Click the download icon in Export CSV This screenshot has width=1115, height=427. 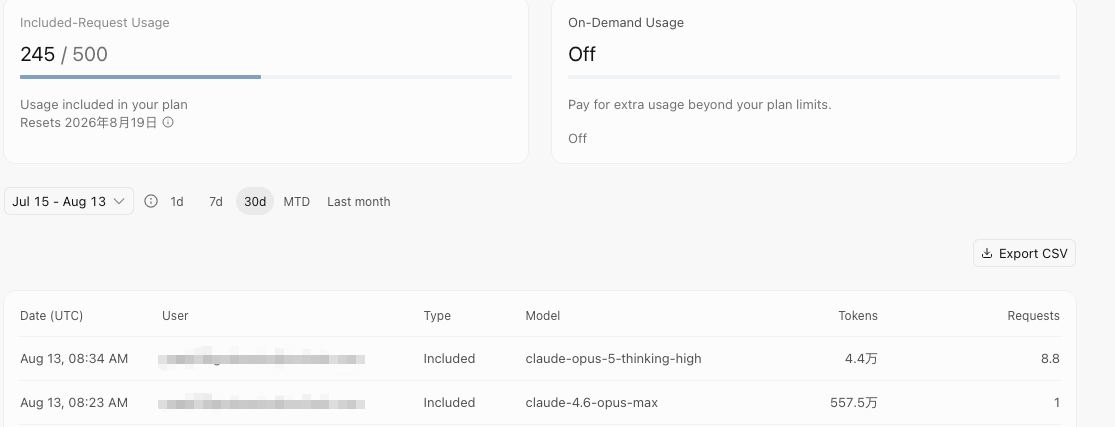[986, 253]
